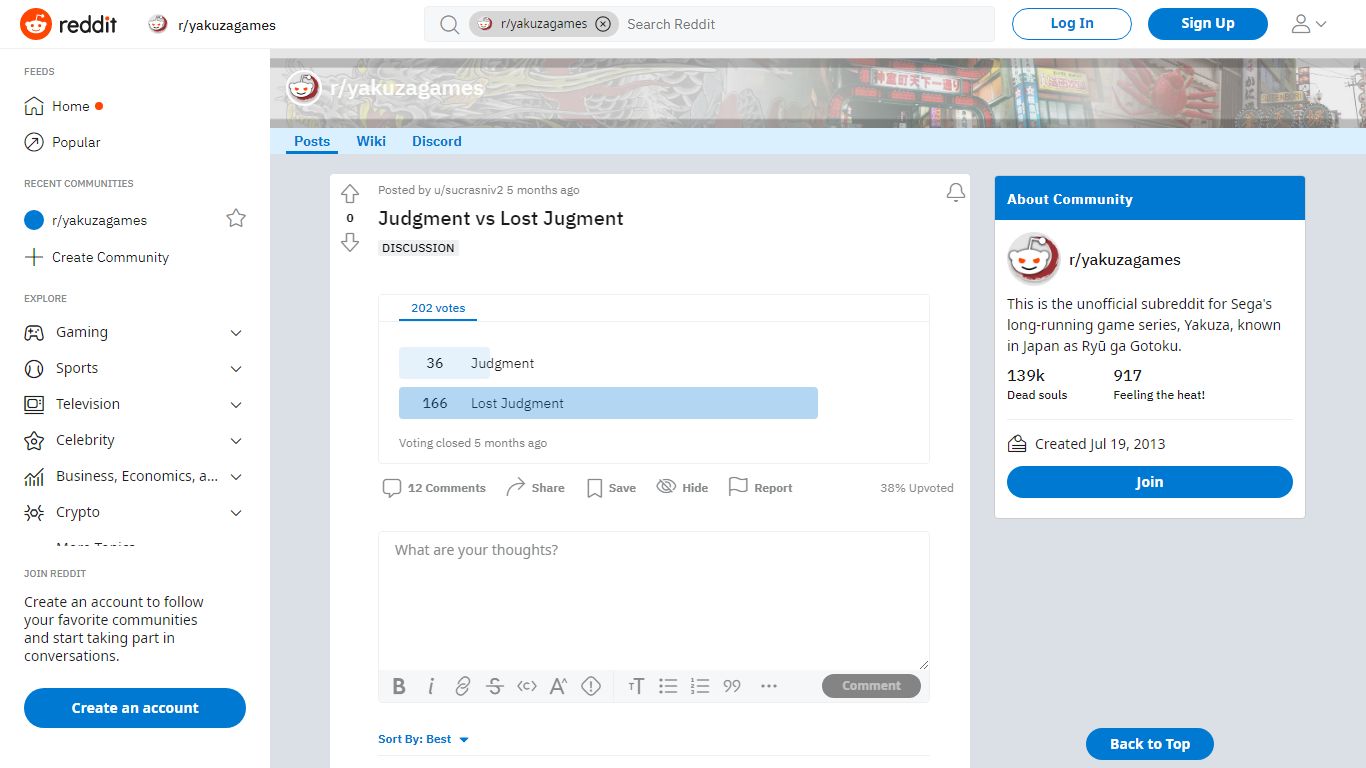1366x768 pixels.
Task: Remove the r/yakuzagames search filter chip
Action: tap(603, 24)
